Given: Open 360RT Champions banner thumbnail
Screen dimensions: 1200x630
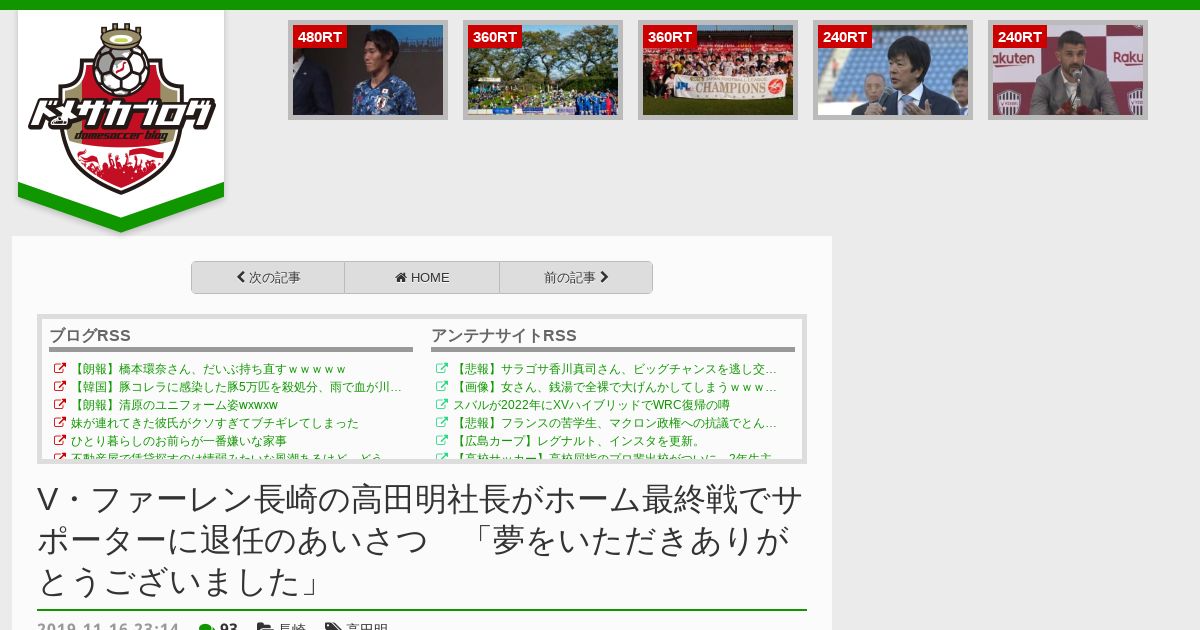Looking at the screenshot, I should (x=718, y=70).
